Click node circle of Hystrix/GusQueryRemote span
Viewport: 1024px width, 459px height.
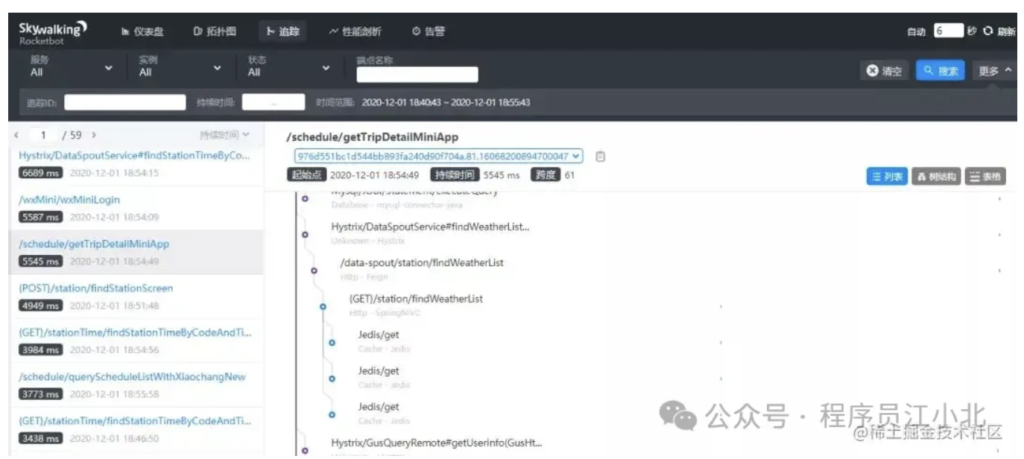click(305, 450)
